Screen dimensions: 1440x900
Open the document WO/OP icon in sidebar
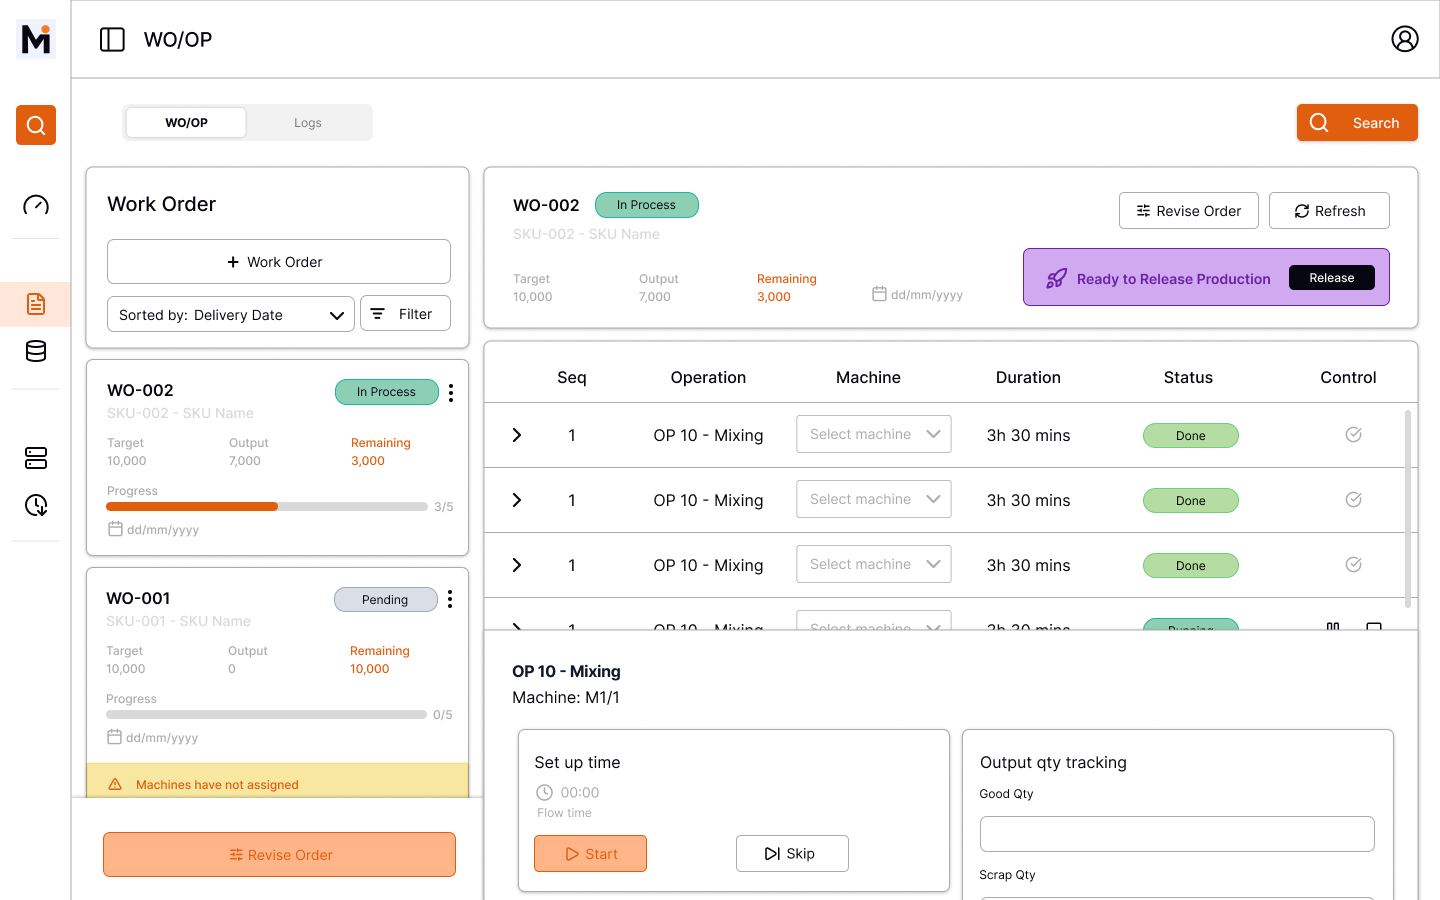tap(35, 303)
